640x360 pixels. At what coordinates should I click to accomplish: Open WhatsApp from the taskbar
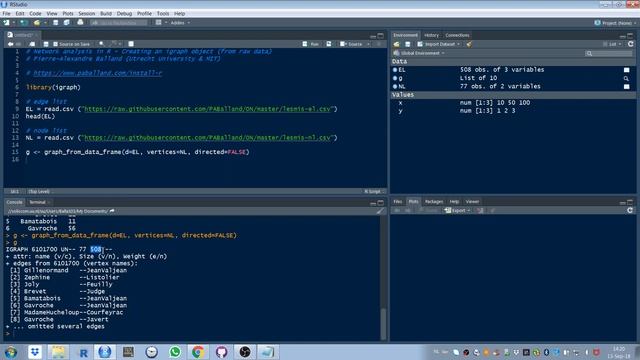click(175, 352)
